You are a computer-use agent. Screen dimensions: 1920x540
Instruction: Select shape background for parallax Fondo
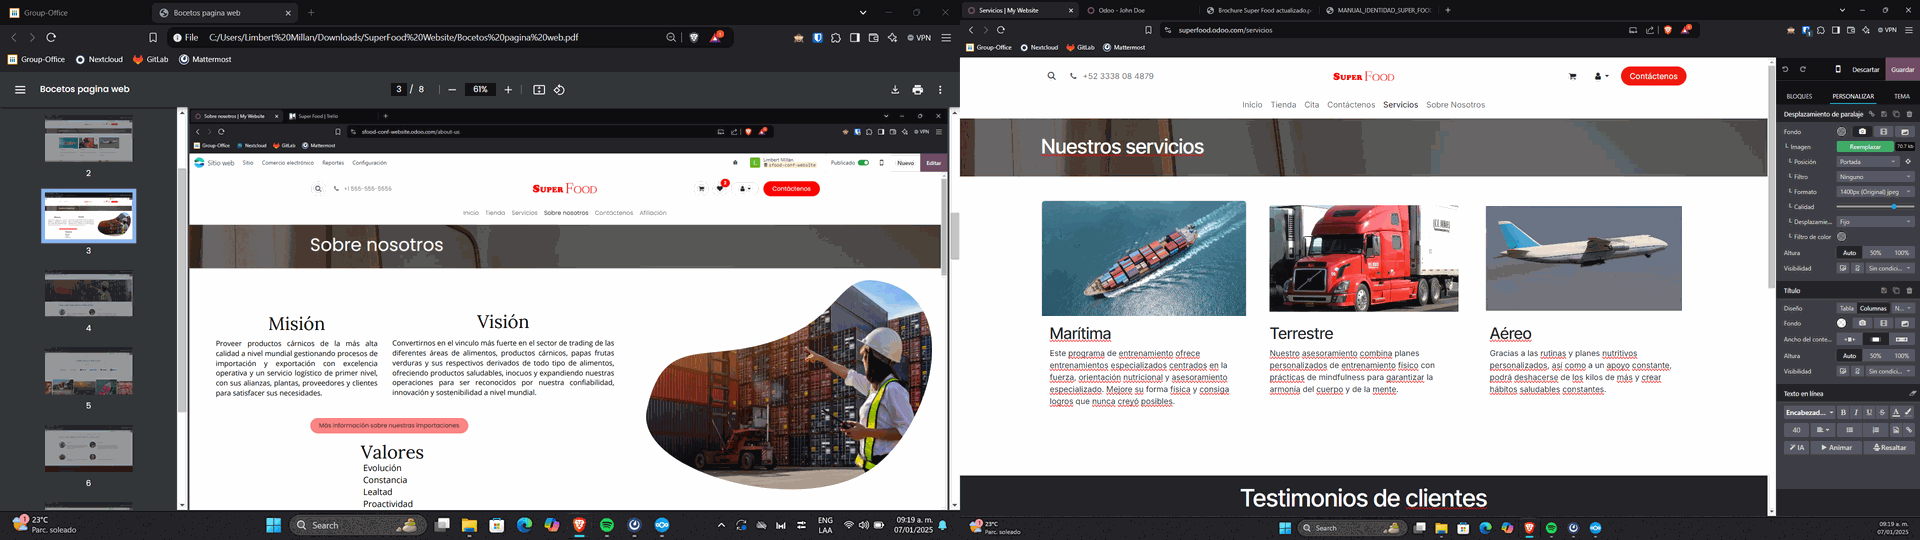tap(1905, 131)
